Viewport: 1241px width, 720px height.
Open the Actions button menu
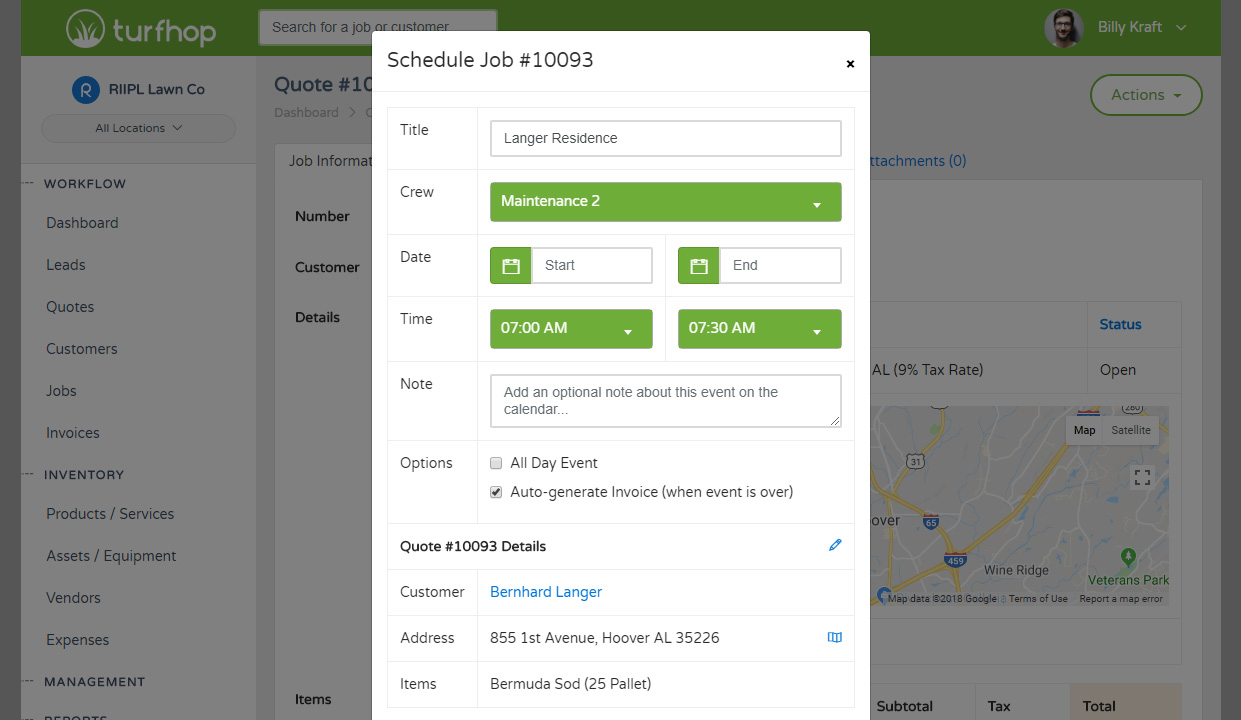point(1145,95)
